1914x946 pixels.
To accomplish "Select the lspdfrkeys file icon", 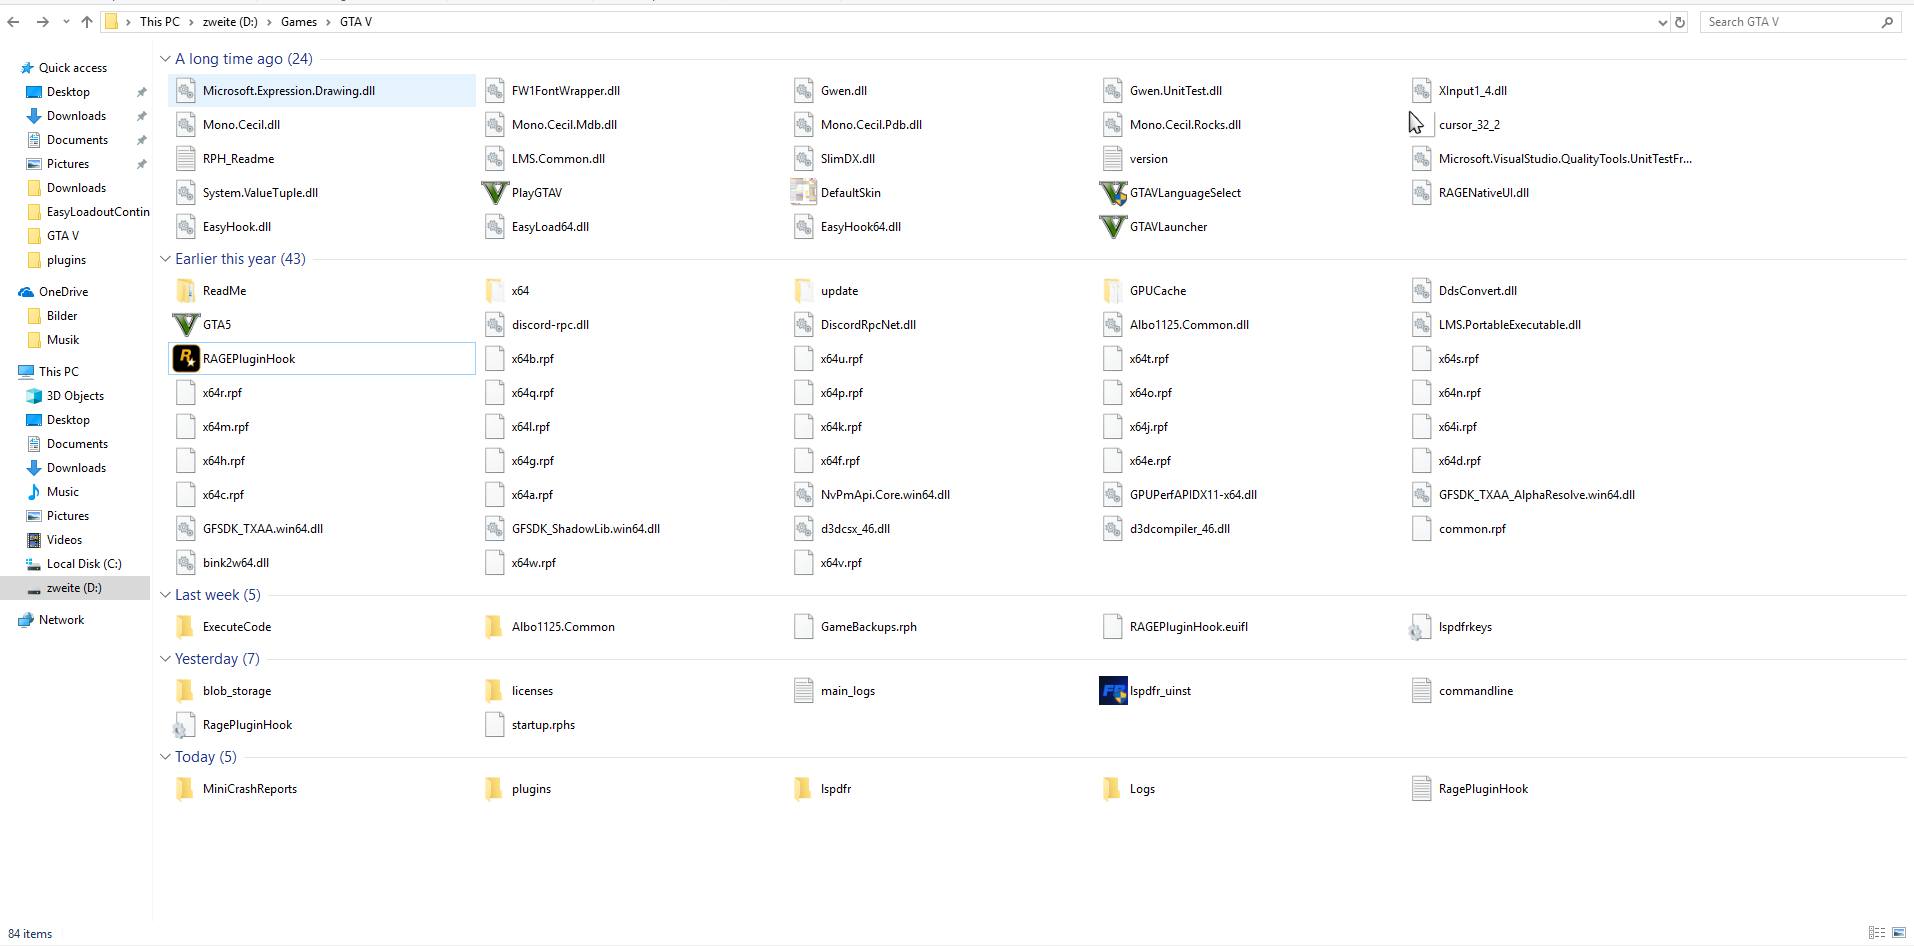I will 1420,627.
